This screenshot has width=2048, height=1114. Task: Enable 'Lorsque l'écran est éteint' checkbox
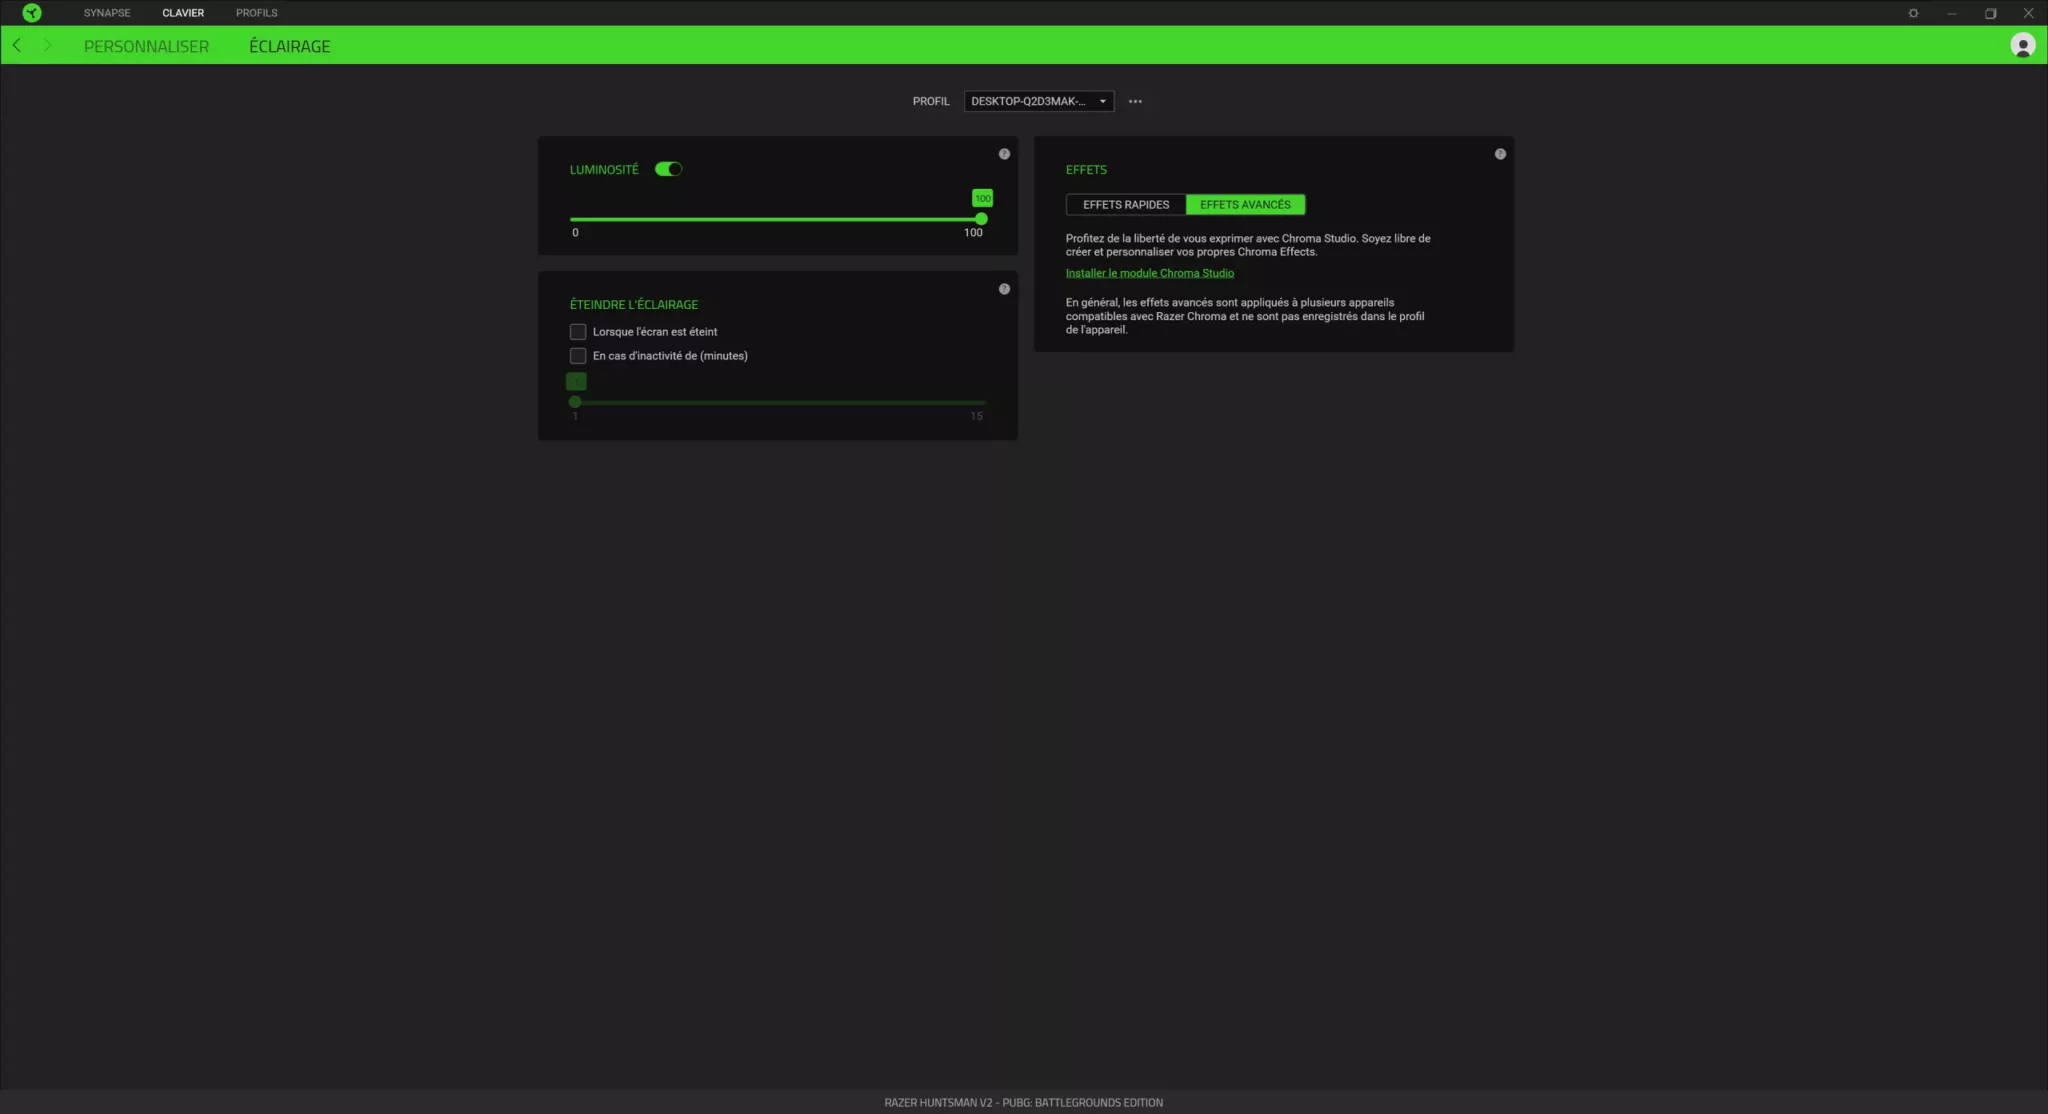tap(578, 331)
